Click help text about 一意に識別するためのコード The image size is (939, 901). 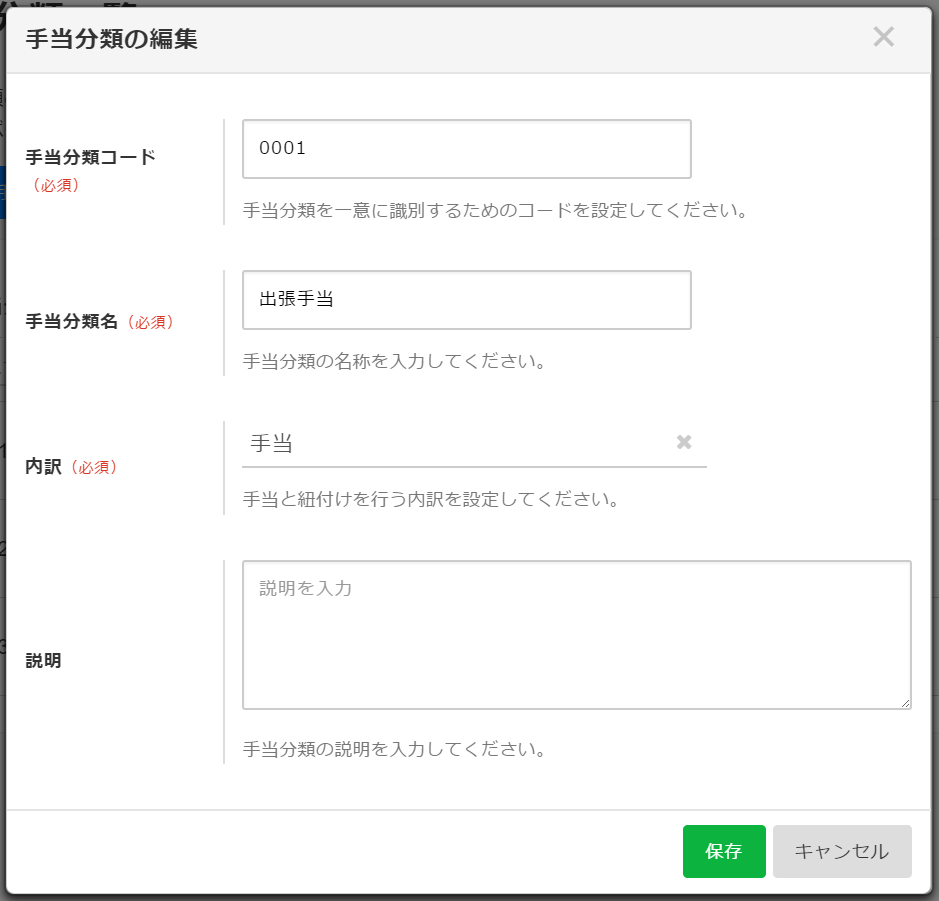pyautogui.click(x=495, y=211)
